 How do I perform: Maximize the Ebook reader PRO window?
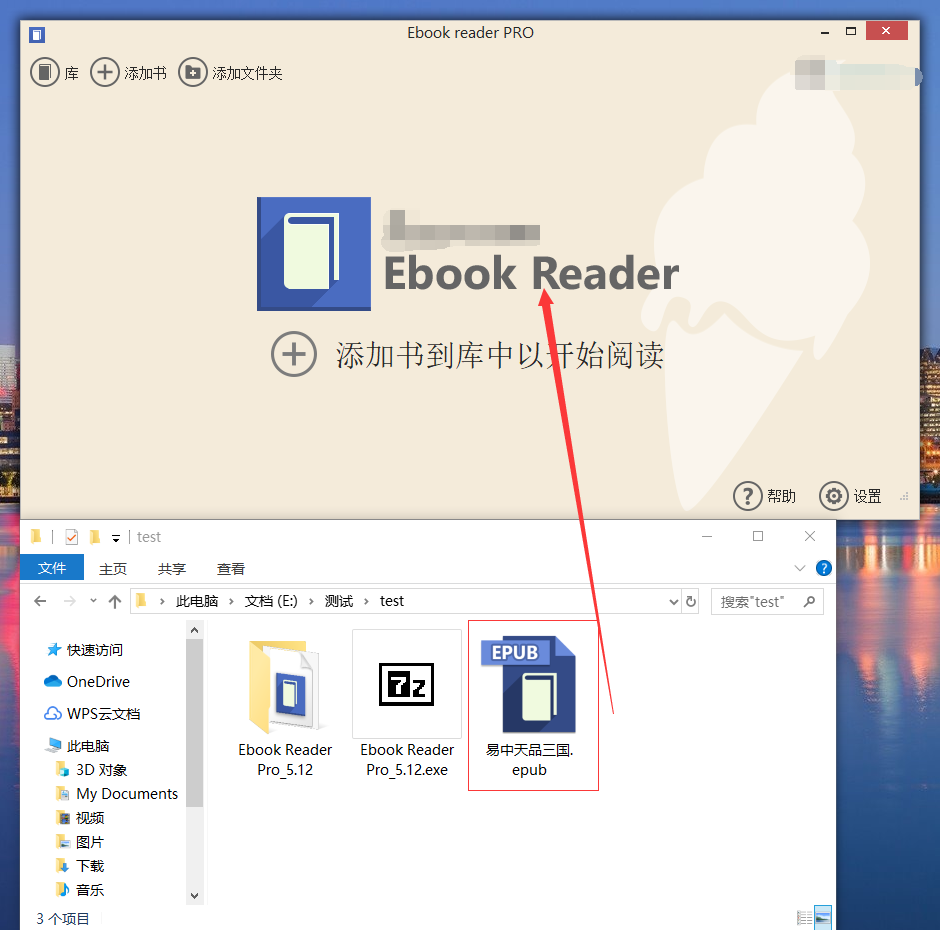(851, 31)
